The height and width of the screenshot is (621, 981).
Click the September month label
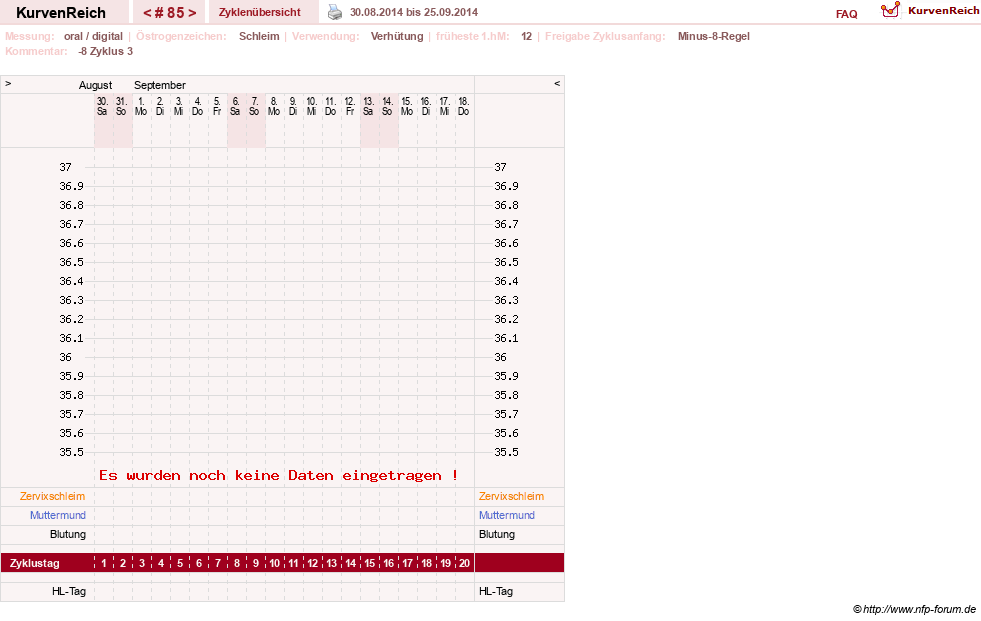point(160,85)
